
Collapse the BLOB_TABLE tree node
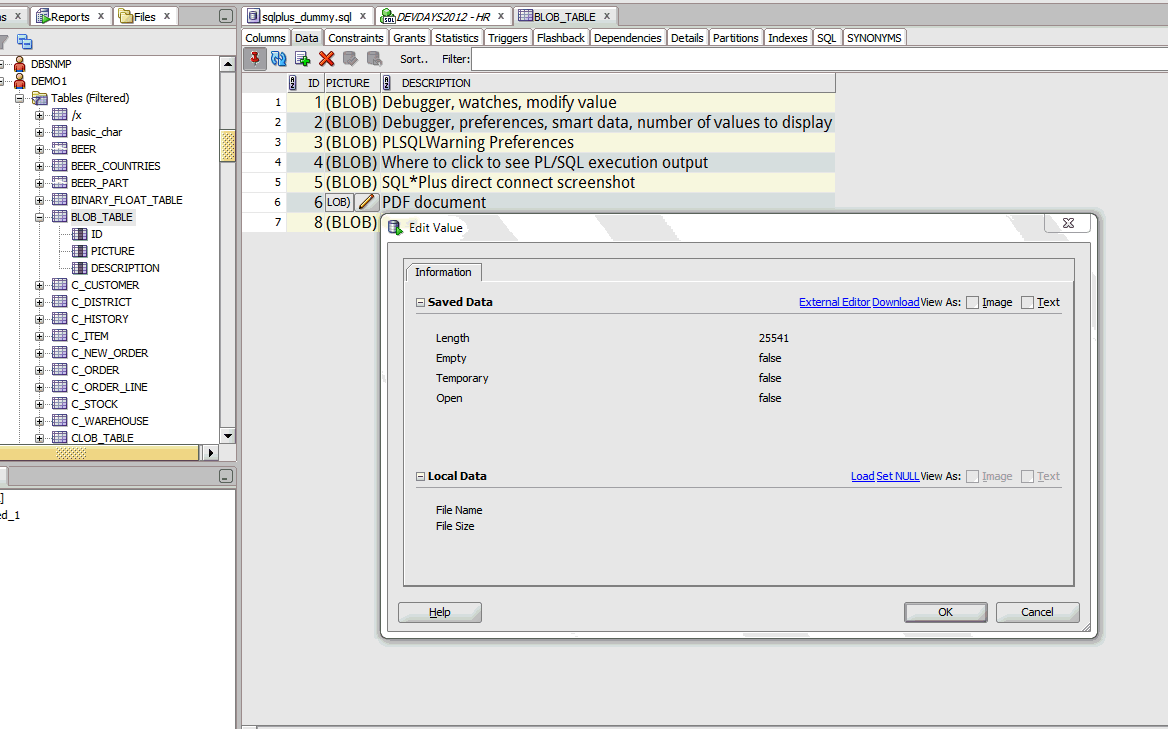tap(40, 217)
